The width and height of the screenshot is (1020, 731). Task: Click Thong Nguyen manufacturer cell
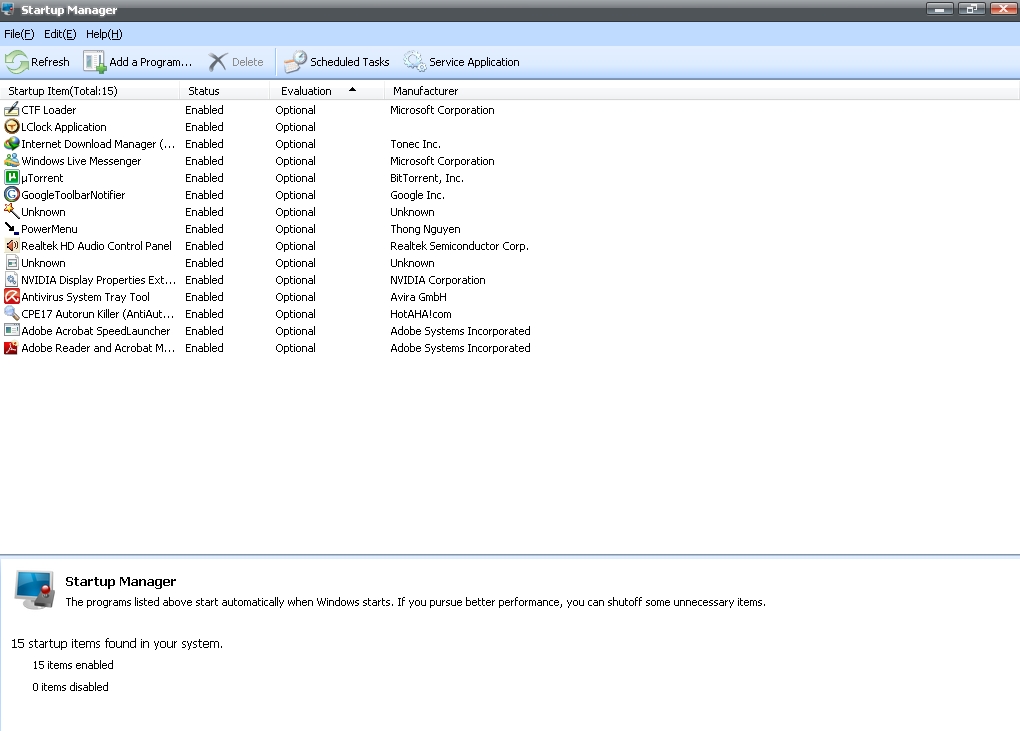(425, 229)
